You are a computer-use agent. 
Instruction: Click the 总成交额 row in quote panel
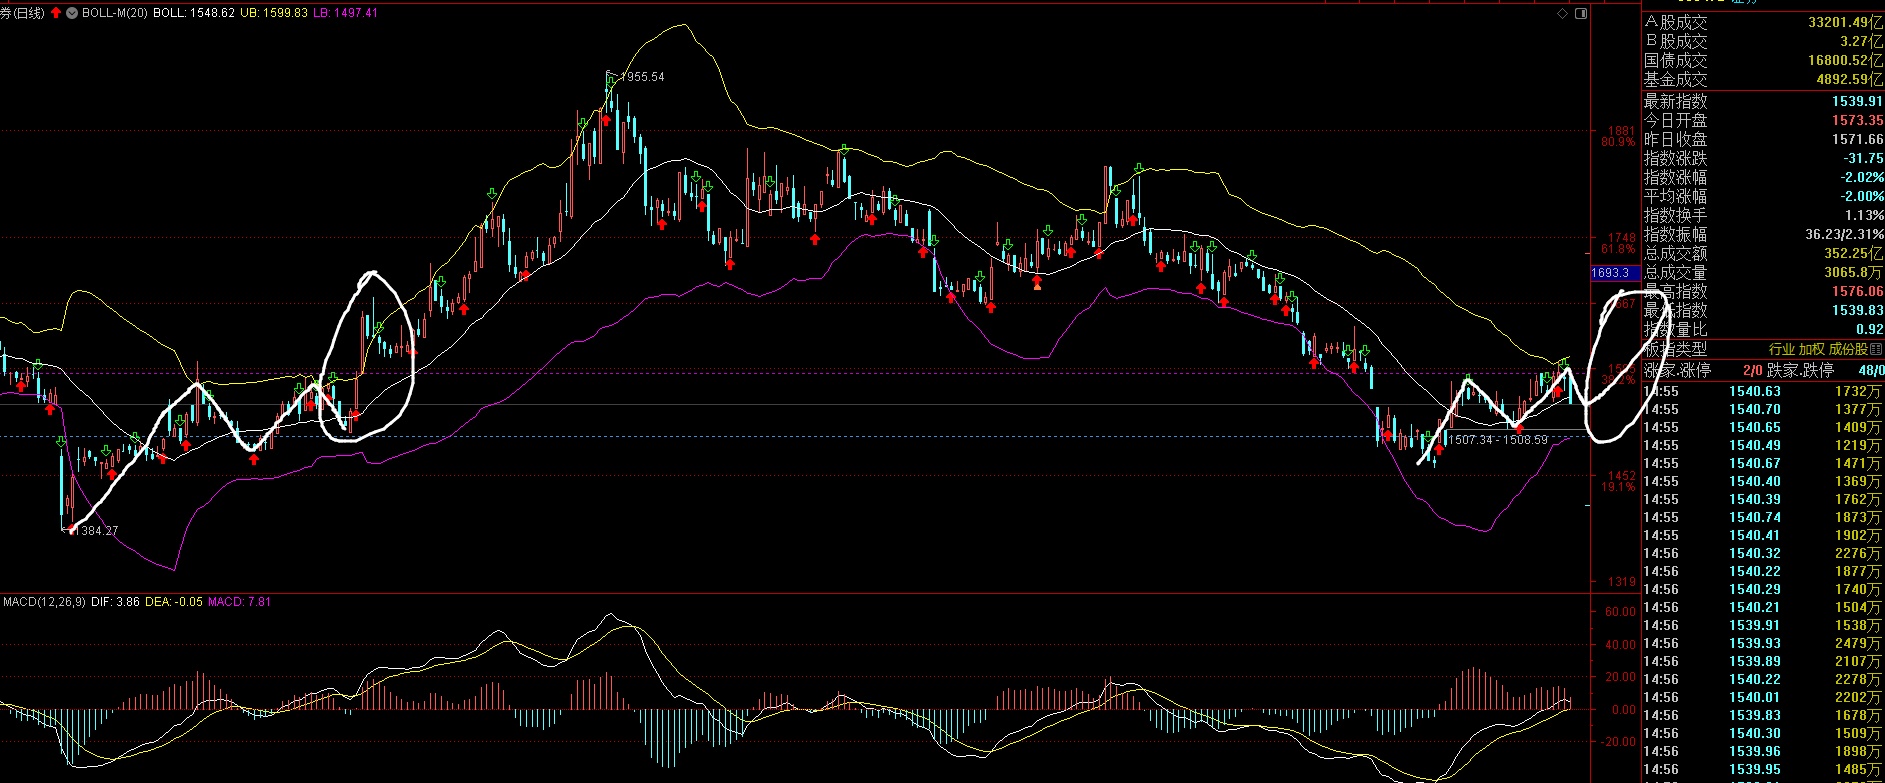[x=1763, y=253]
